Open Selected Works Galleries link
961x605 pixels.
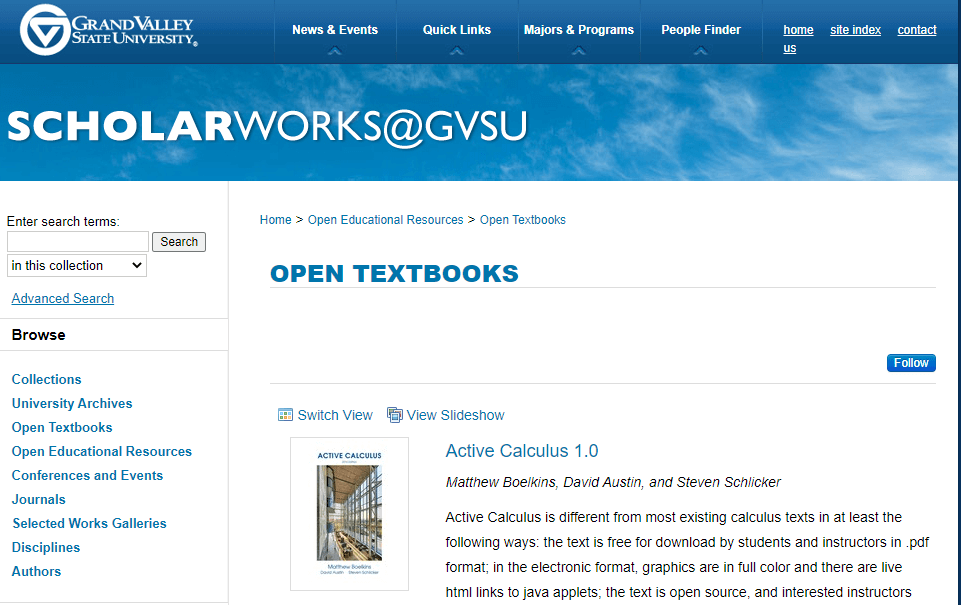click(x=89, y=523)
